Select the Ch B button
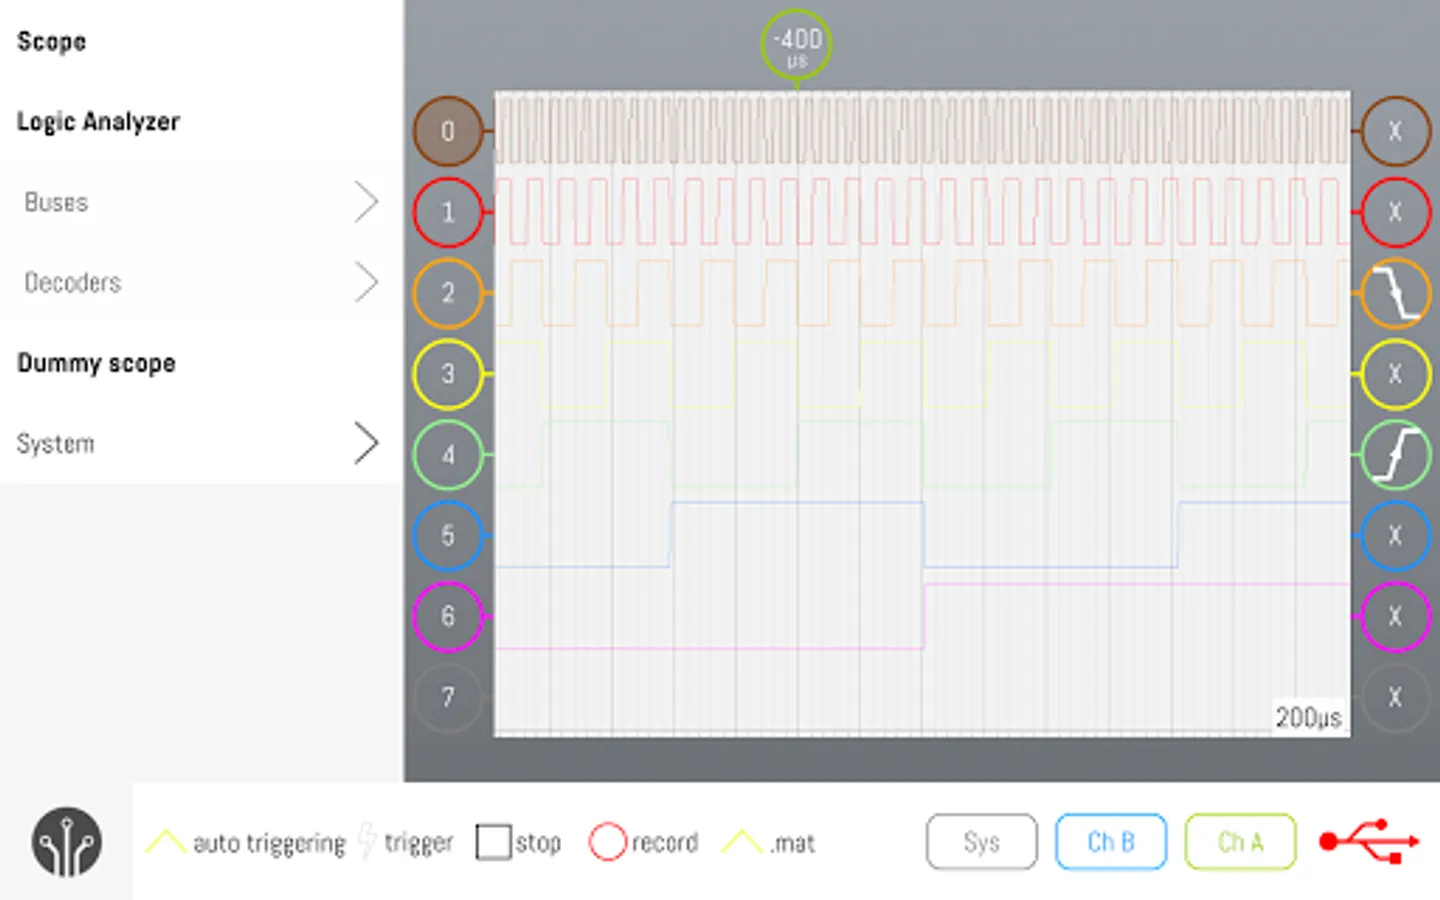Screen dimensions: 1440x900 [1111, 842]
